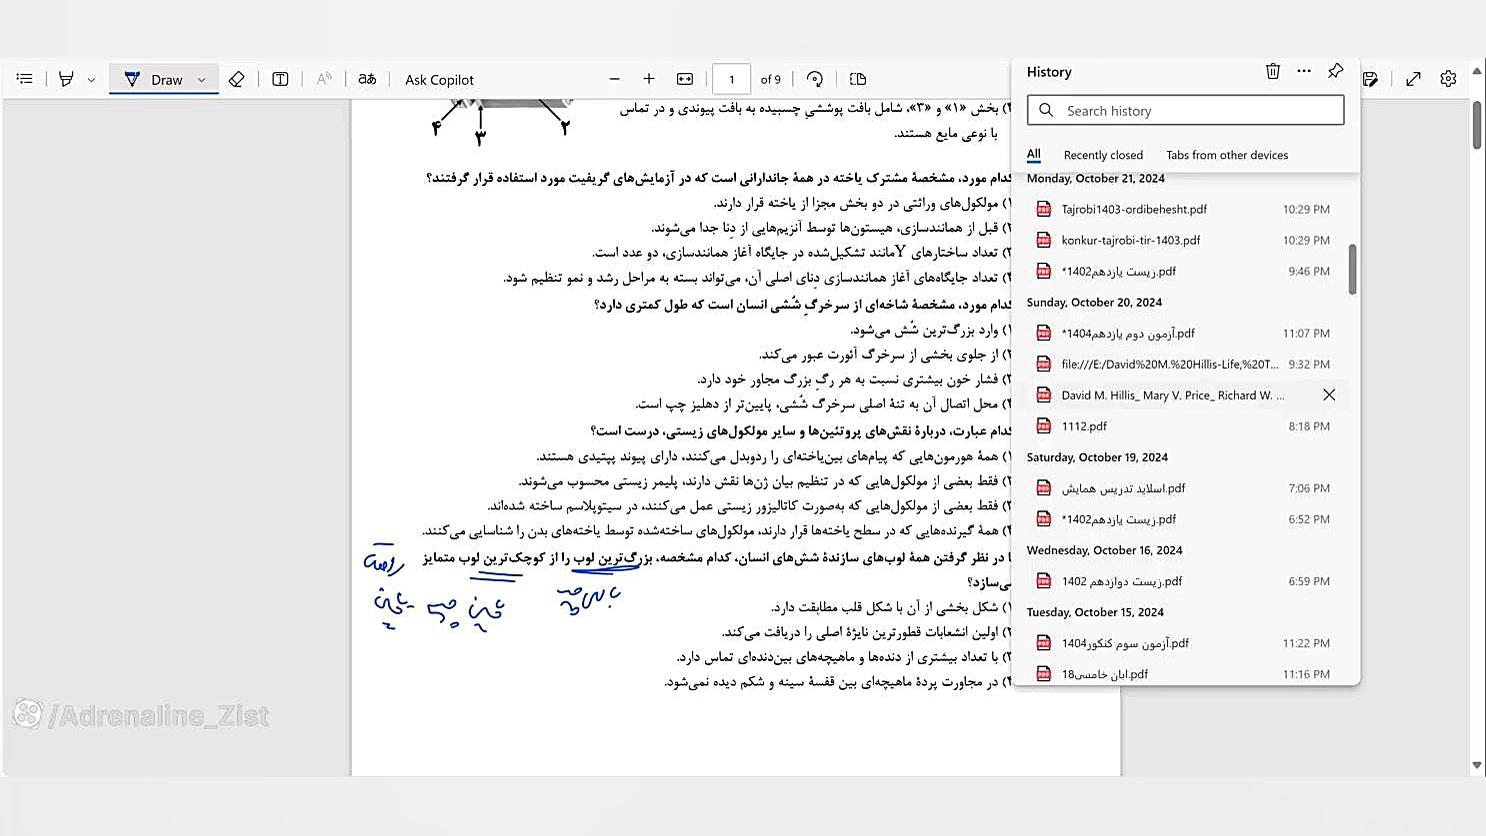Open konkur-tajrobi-tir-1403.pdf from history
The width and height of the screenshot is (1486, 836).
pyautogui.click(x=1185, y=240)
